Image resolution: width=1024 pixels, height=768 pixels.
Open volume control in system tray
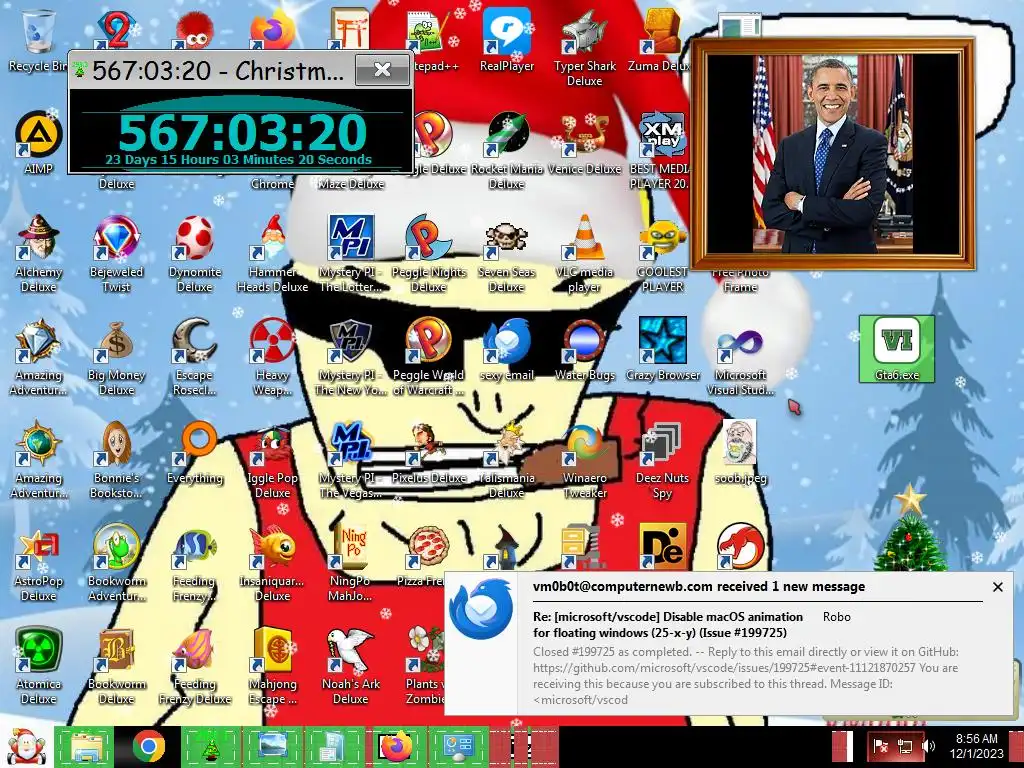[929, 746]
